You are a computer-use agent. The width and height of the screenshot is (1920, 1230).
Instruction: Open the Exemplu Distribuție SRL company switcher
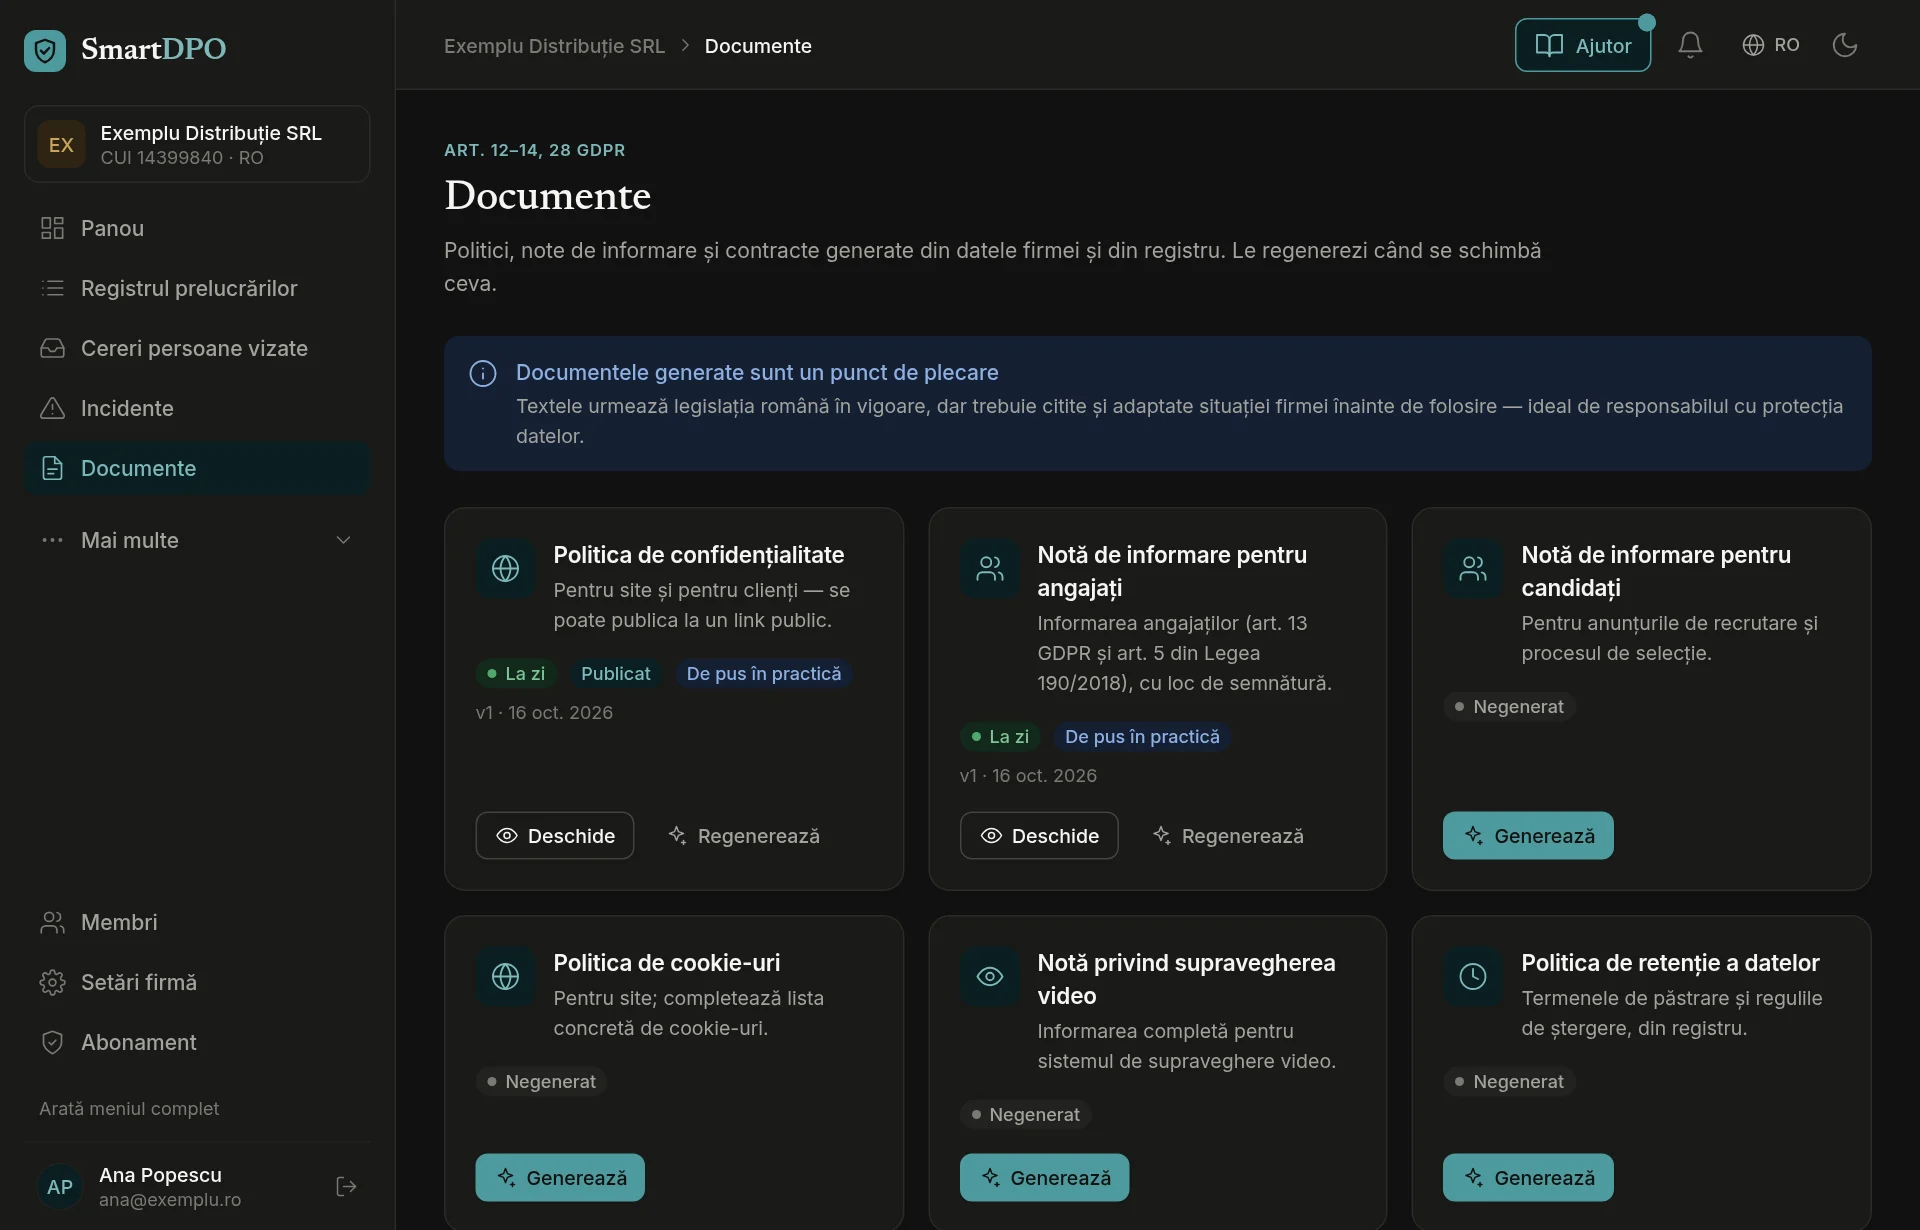pos(197,144)
